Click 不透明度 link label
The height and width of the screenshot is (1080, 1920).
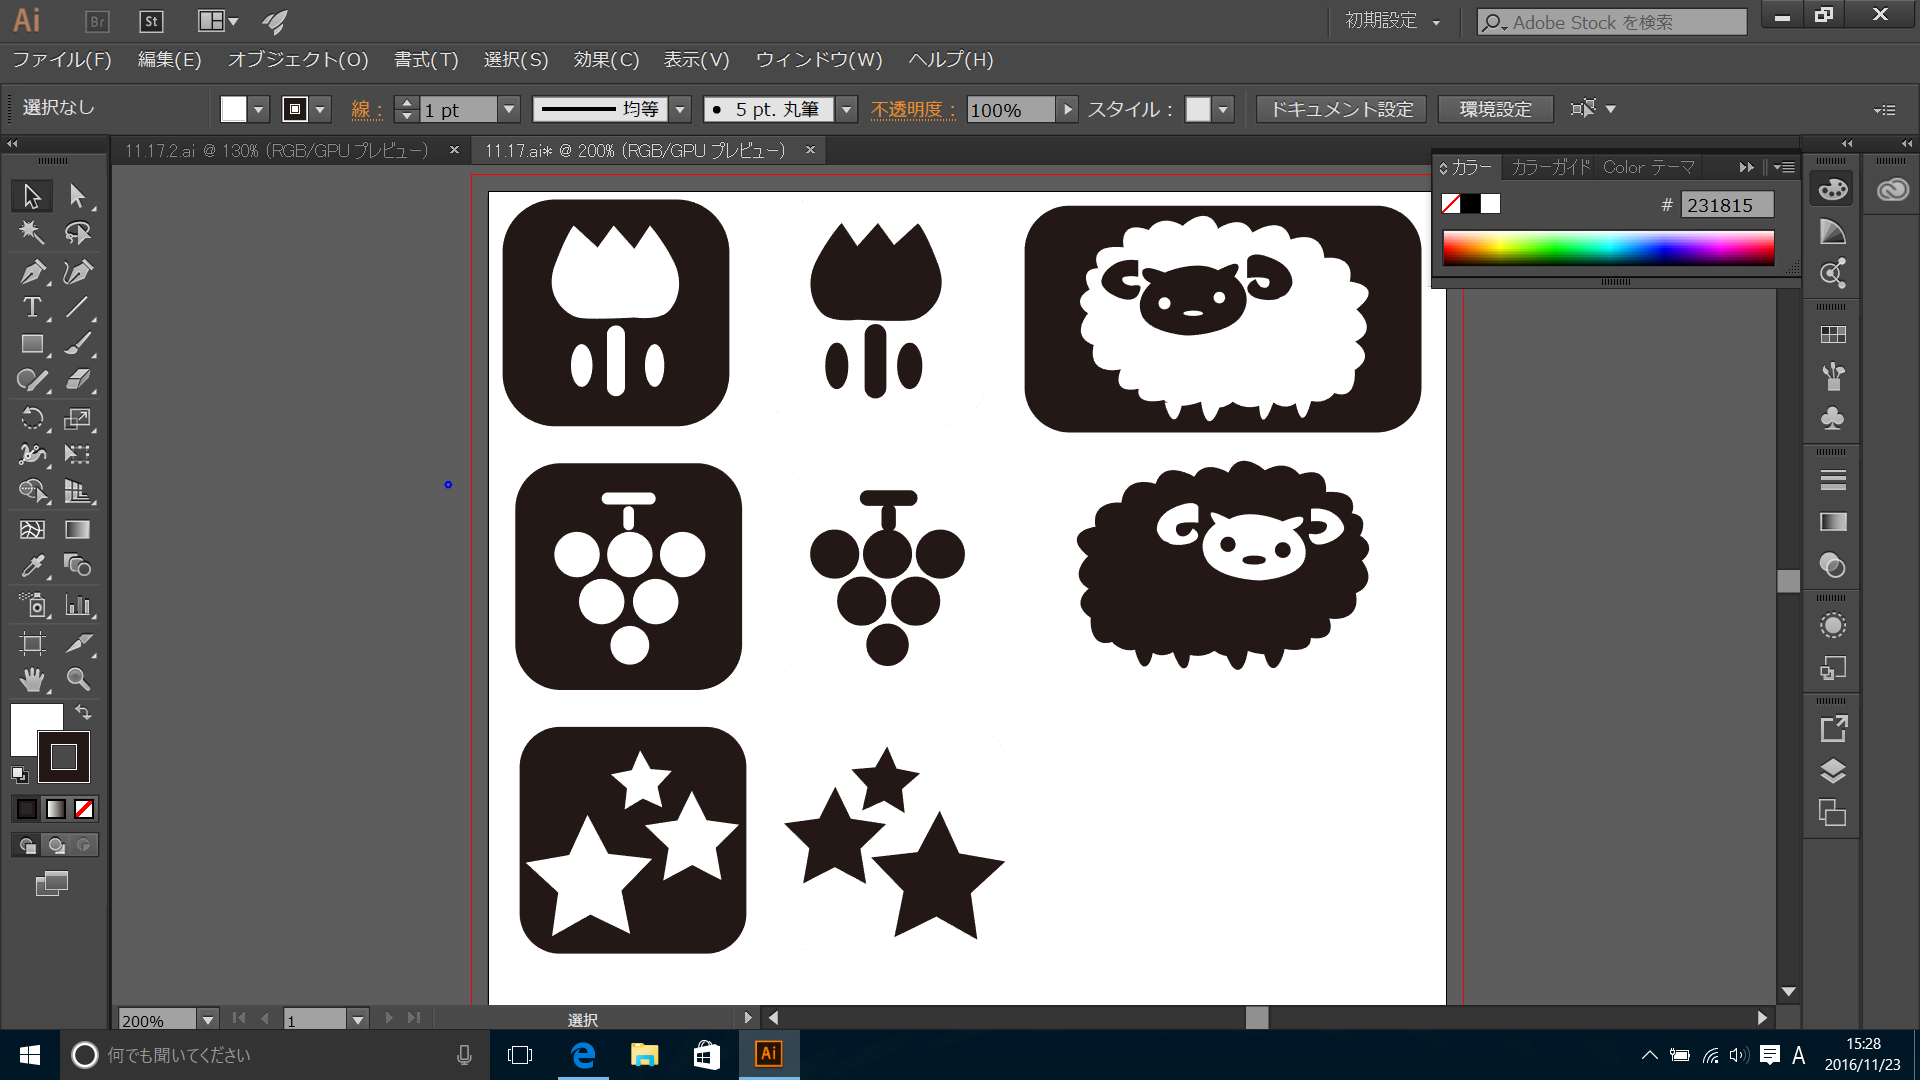click(x=913, y=109)
